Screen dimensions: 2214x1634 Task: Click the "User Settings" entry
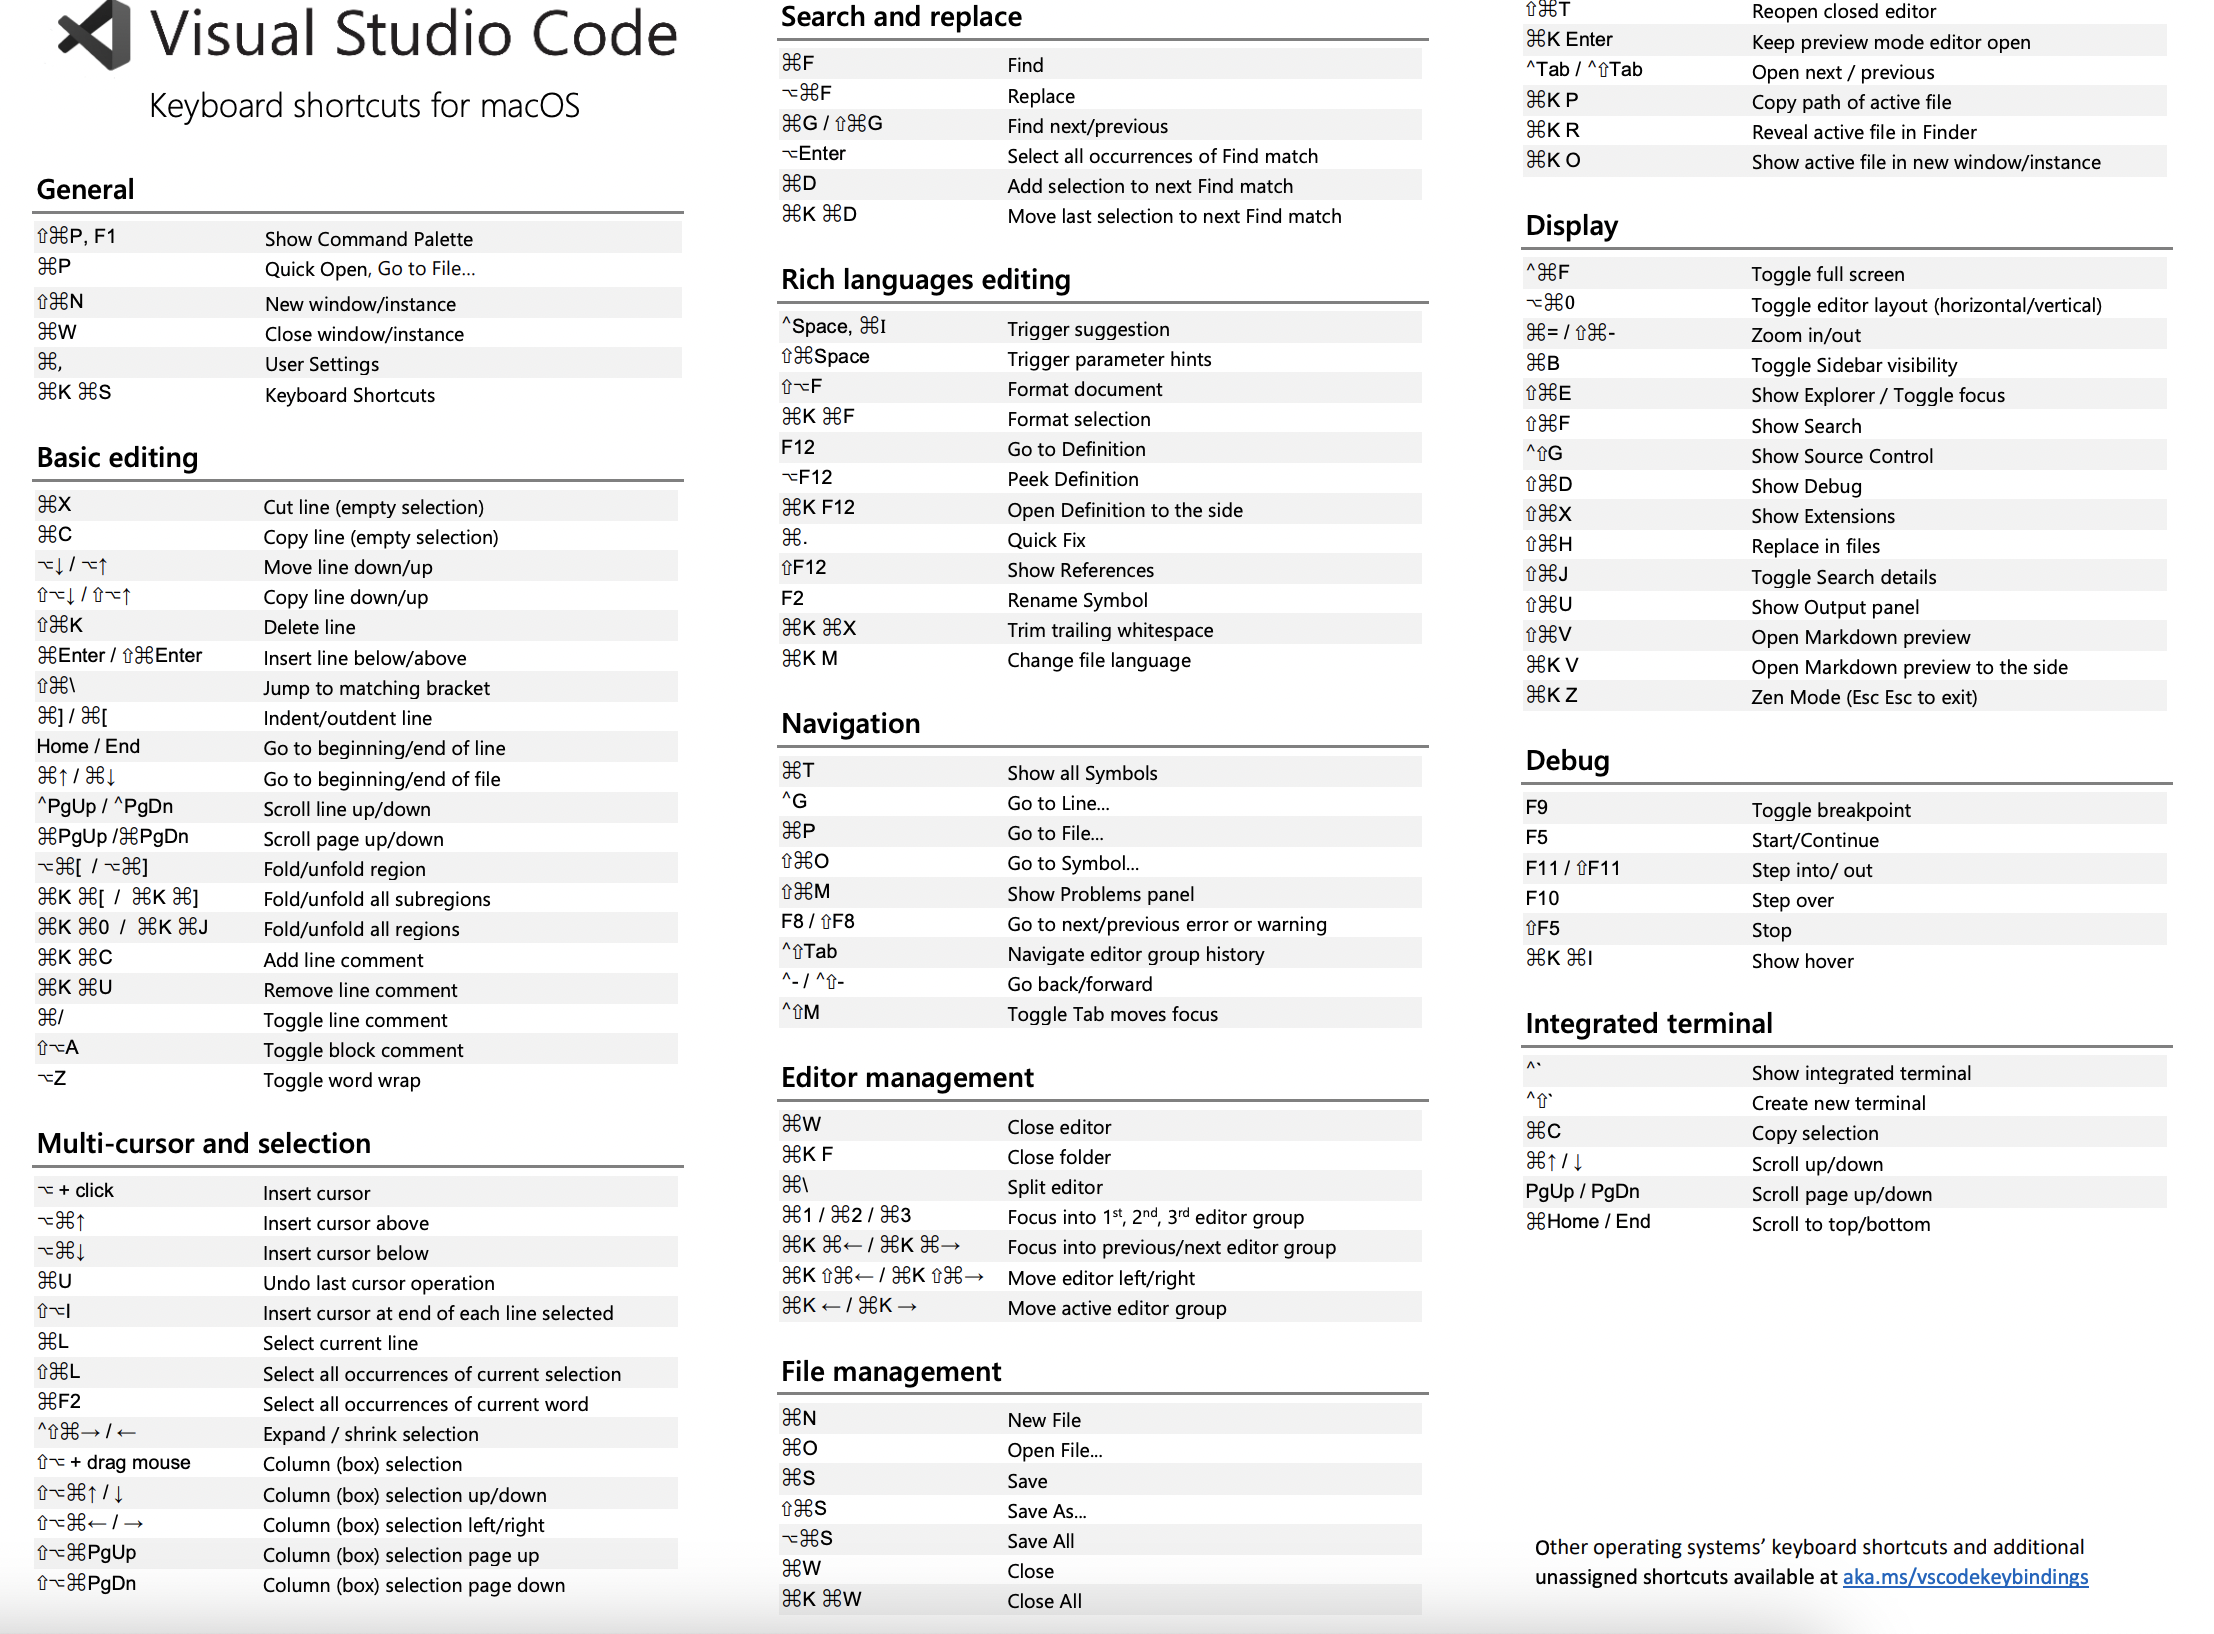322,364
